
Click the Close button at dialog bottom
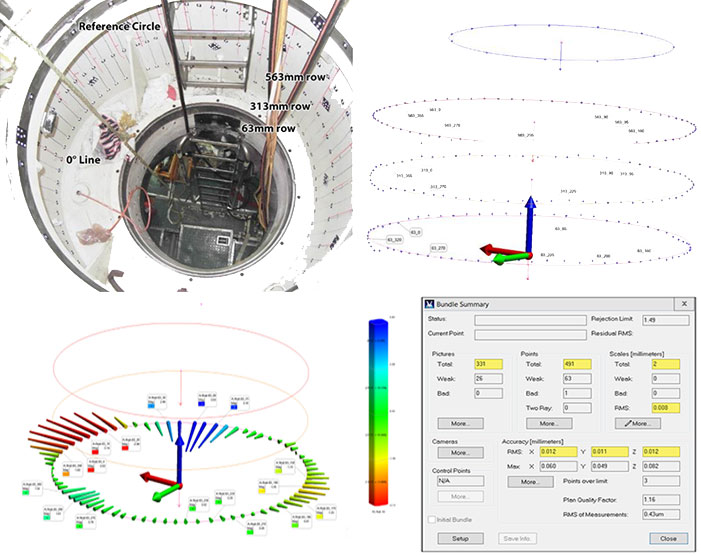tap(667, 538)
